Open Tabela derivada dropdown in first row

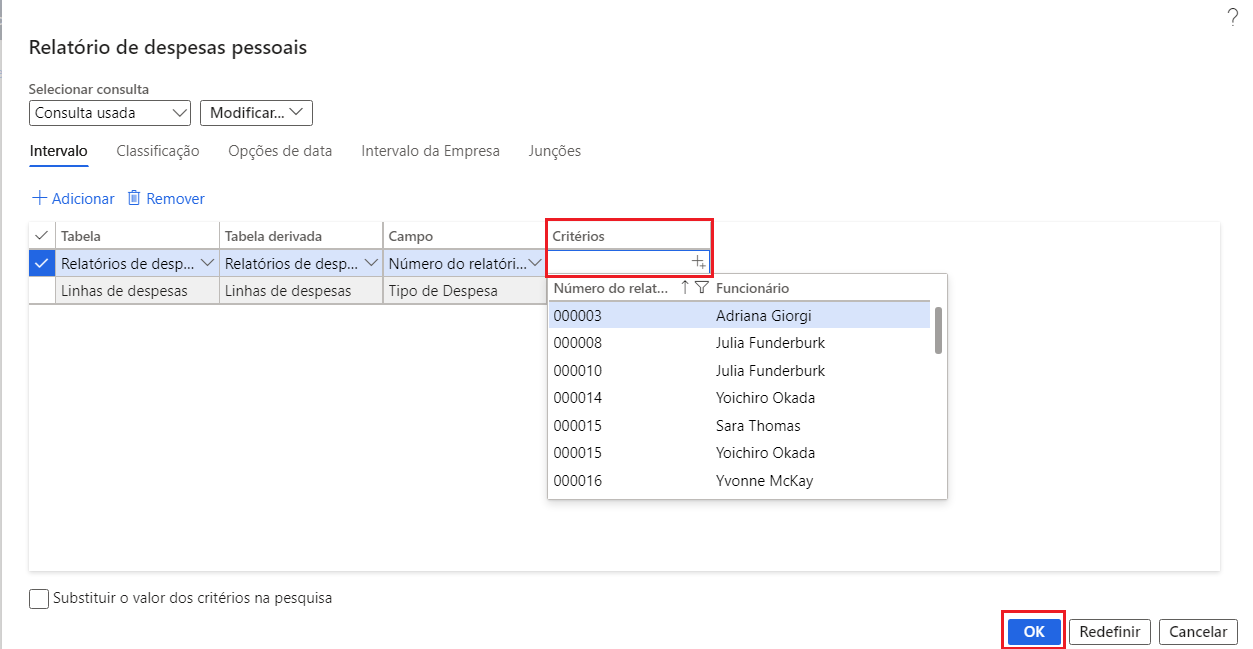pos(372,263)
